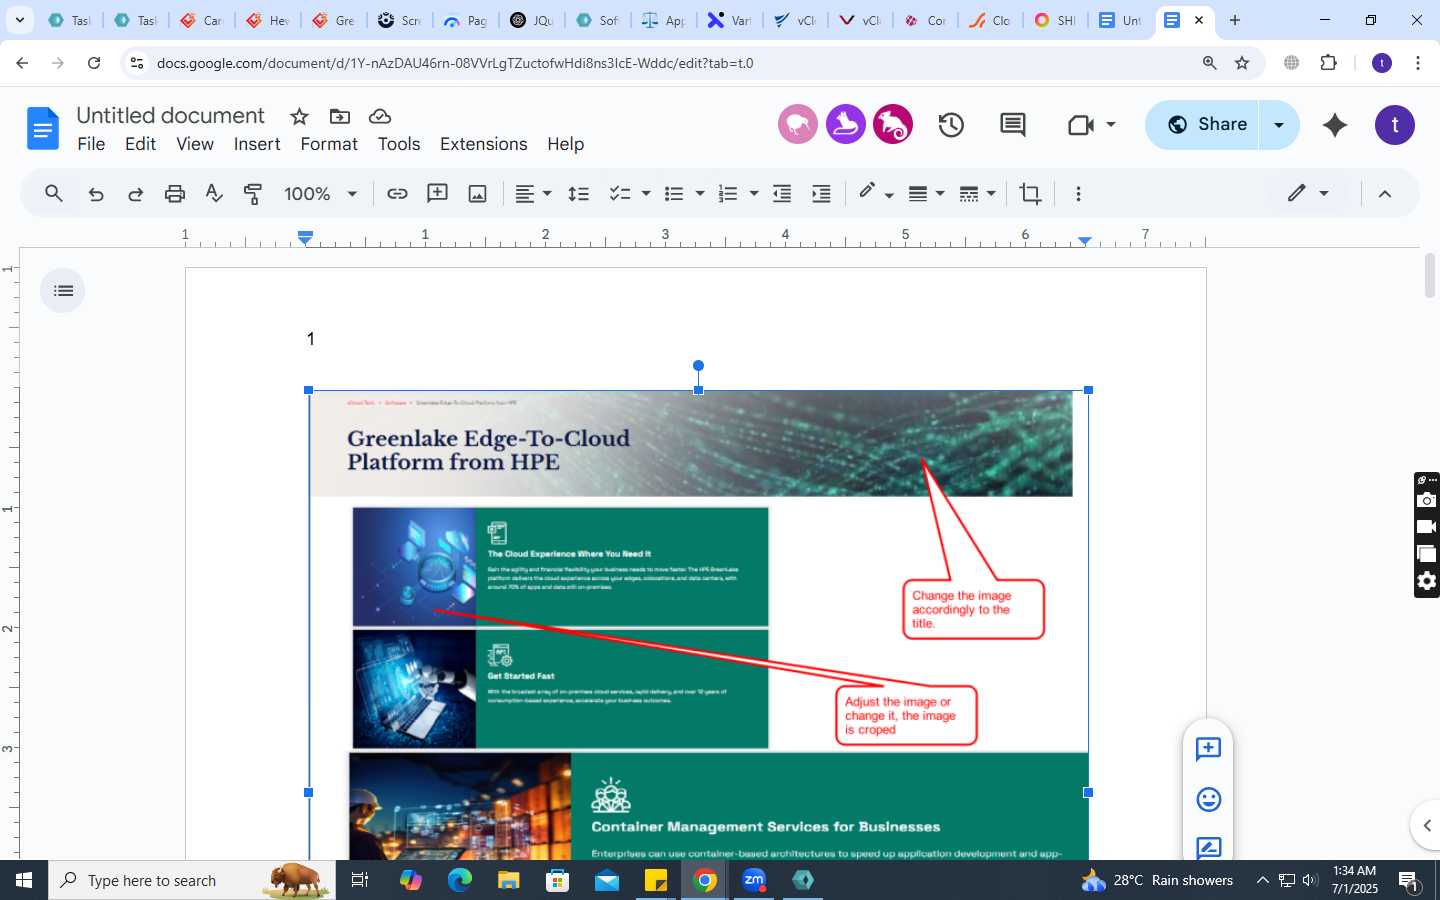Image resolution: width=1440 pixels, height=900 pixels.
Task: Open Chrome extensions puzzle icon
Action: point(1328,63)
